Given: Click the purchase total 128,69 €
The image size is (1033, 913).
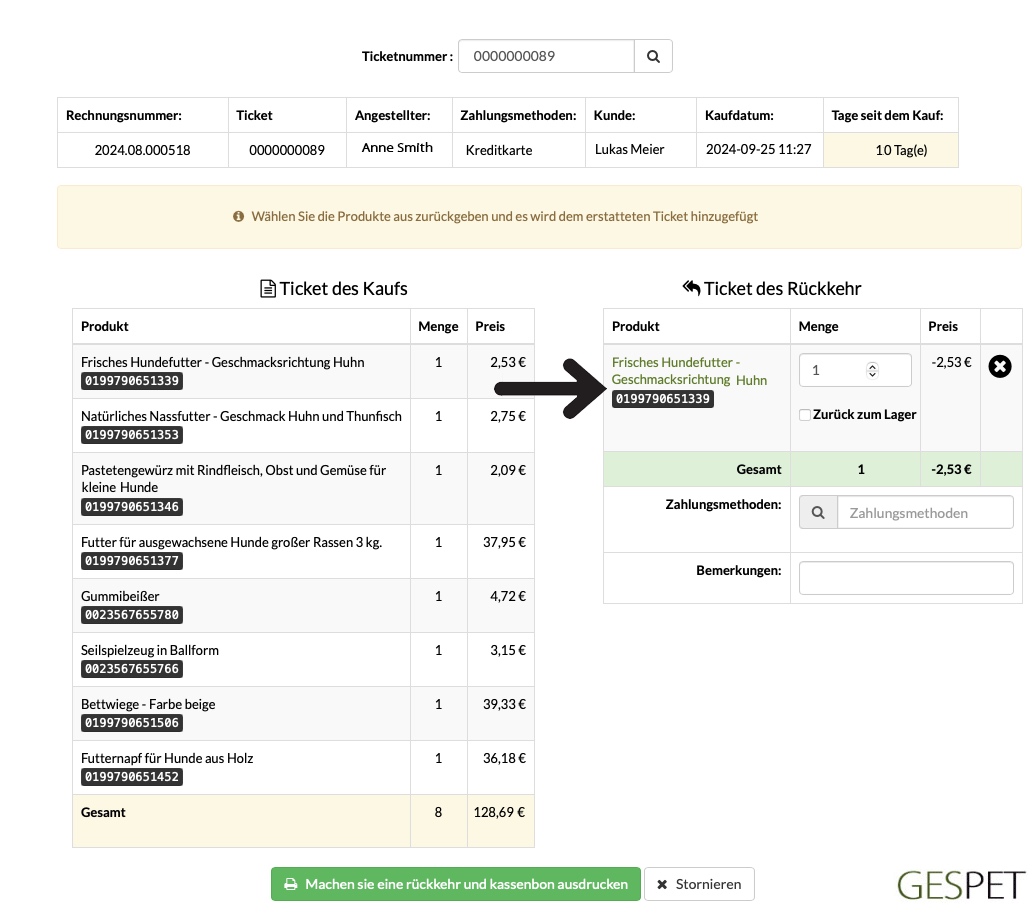Looking at the screenshot, I should (499, 812).
